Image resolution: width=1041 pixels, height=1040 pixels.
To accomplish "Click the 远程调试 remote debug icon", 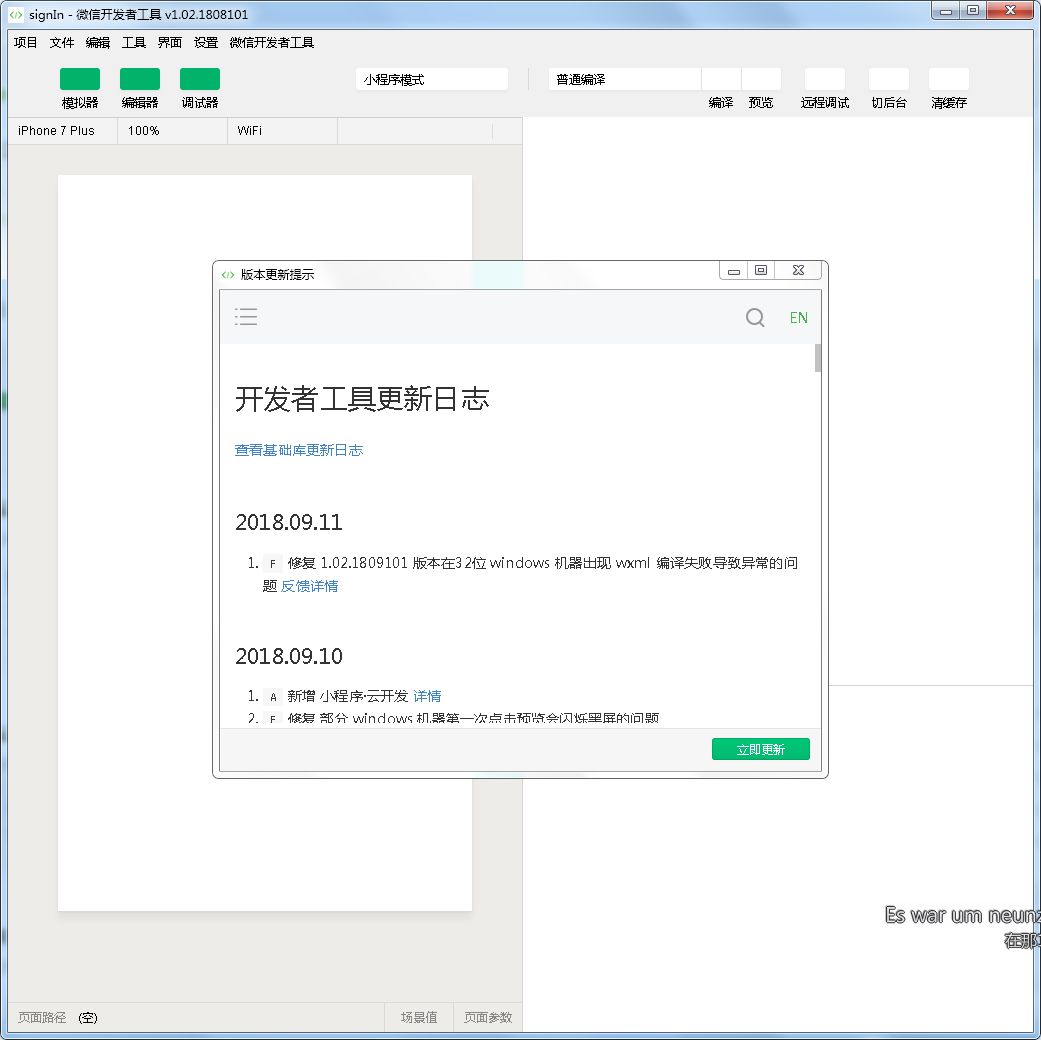I will point(825,79).
